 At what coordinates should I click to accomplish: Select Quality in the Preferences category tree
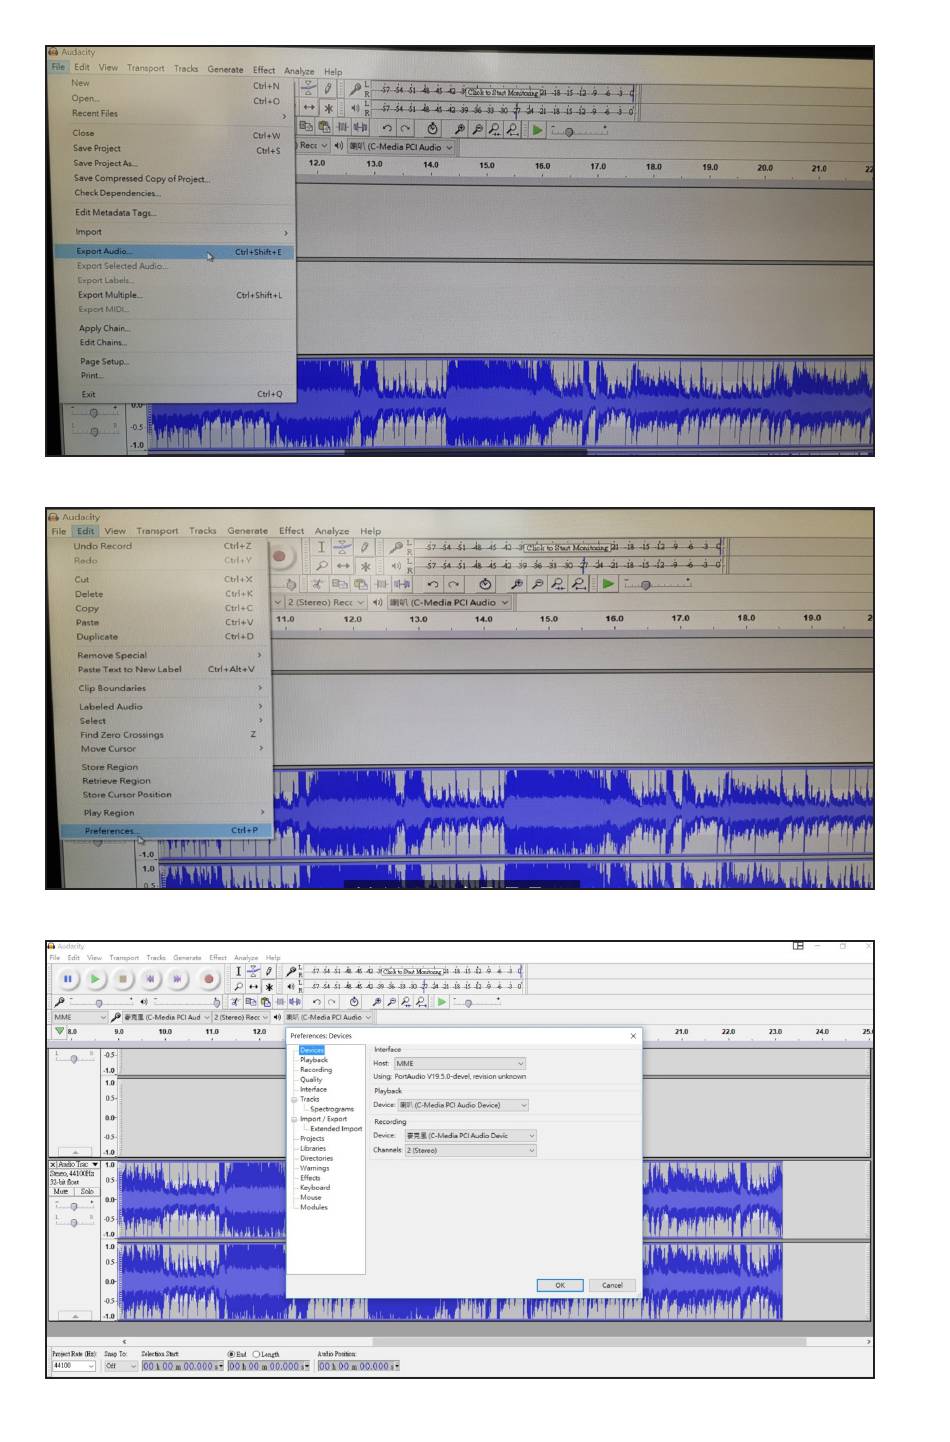[x=311, y=1080]
